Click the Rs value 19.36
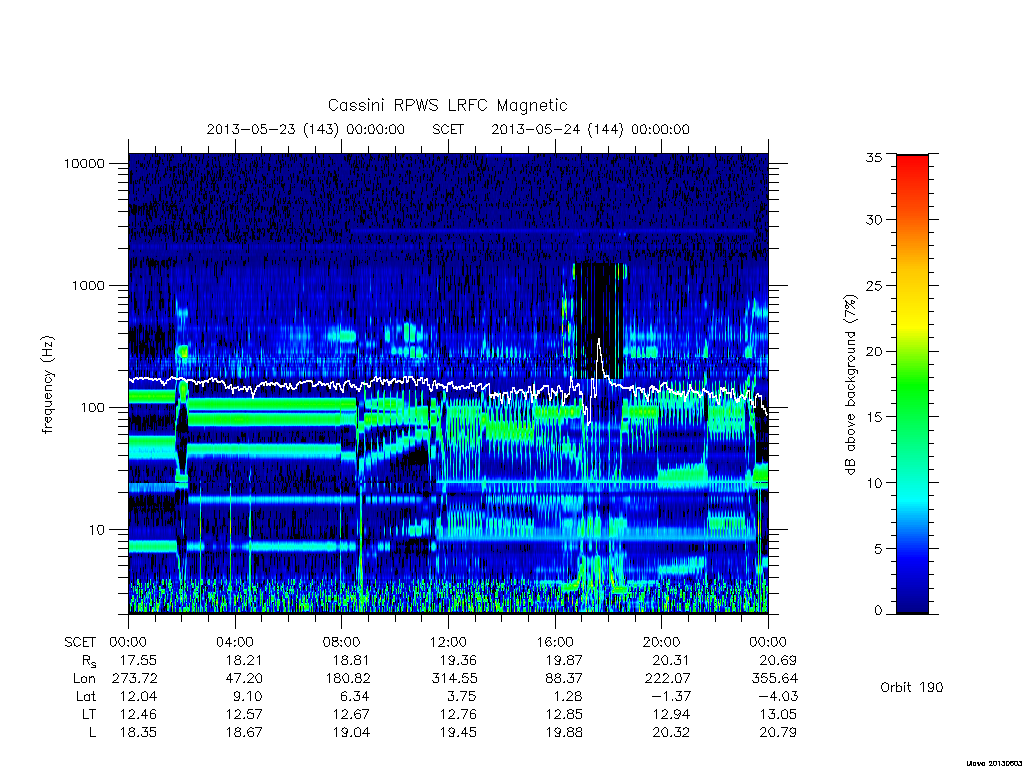Viewport: 1024px width, 768px height. (458, 661)
